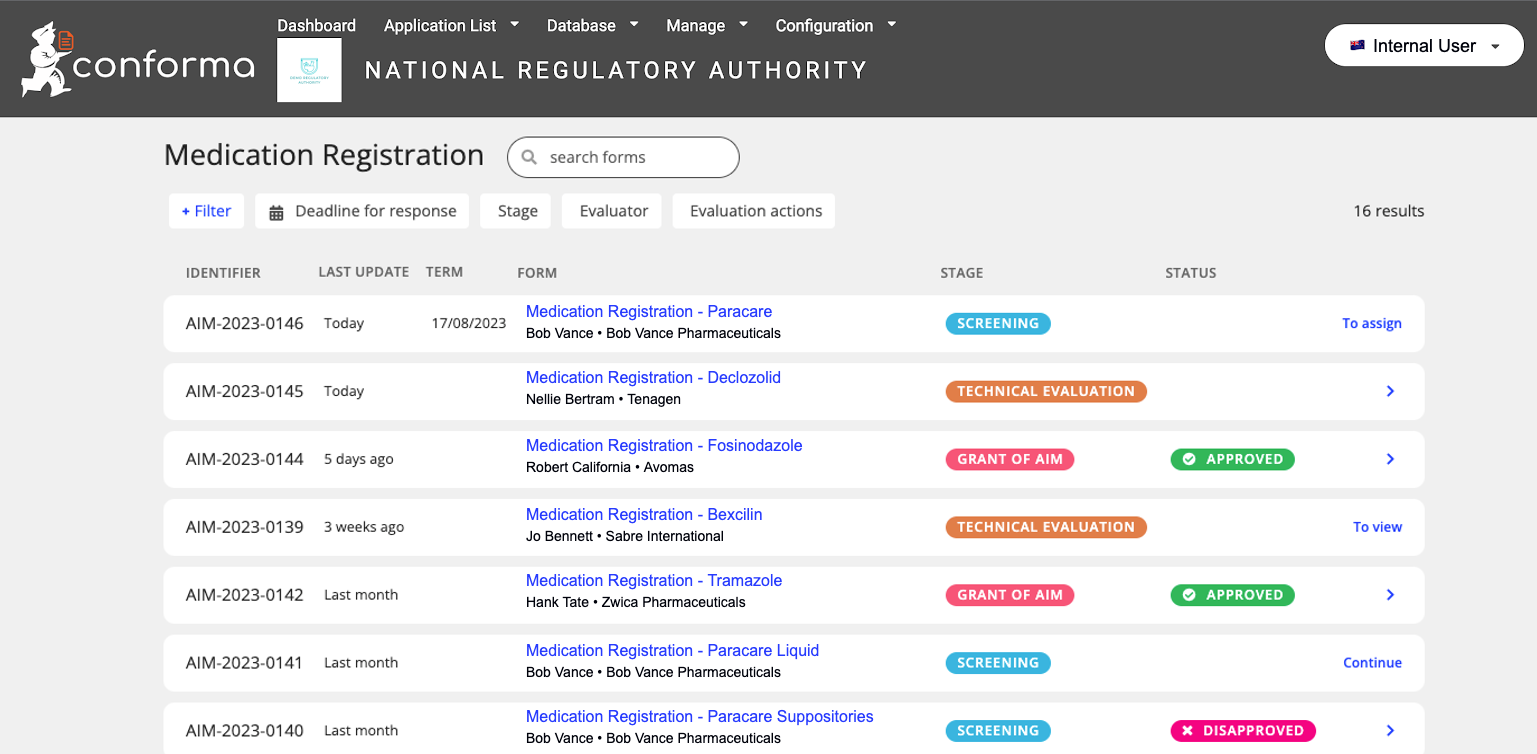Open Medication Registration - Tramazole
Viewport: 1537px width, 754px height.
pyautogui.click(x=654, y=580)
